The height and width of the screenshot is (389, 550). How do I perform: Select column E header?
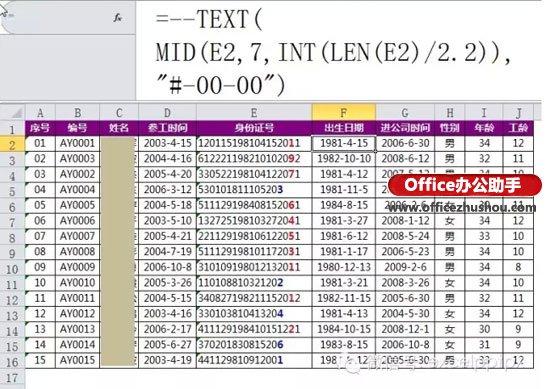[254, 113]
